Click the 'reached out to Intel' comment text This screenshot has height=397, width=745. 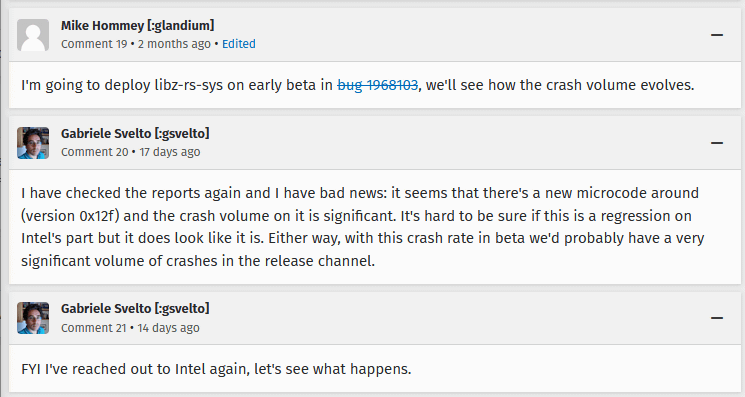[216, 369]
